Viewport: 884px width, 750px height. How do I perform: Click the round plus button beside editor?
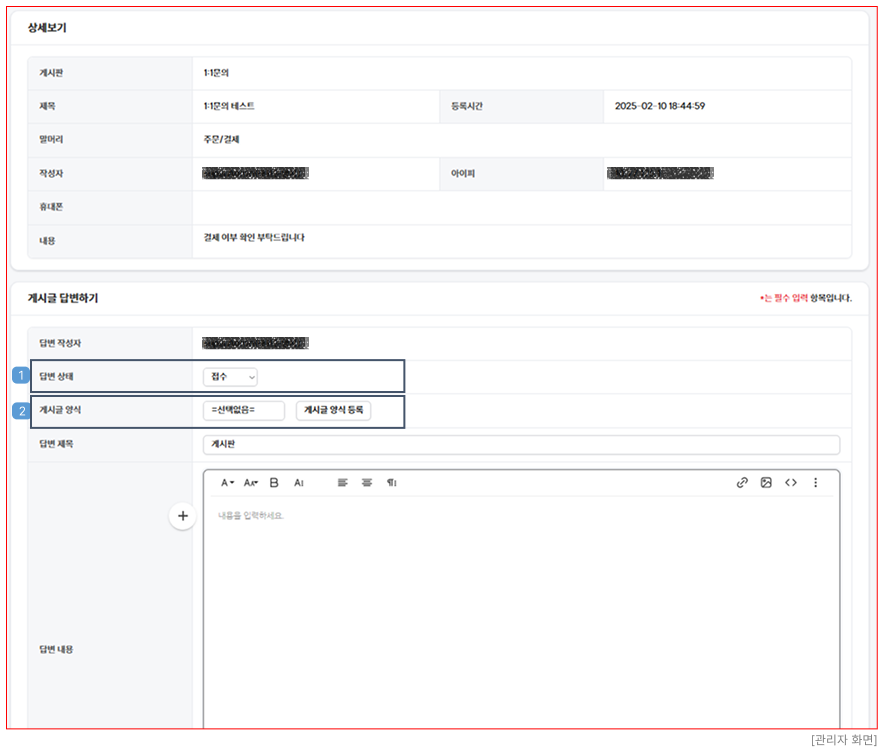[182, 516]
